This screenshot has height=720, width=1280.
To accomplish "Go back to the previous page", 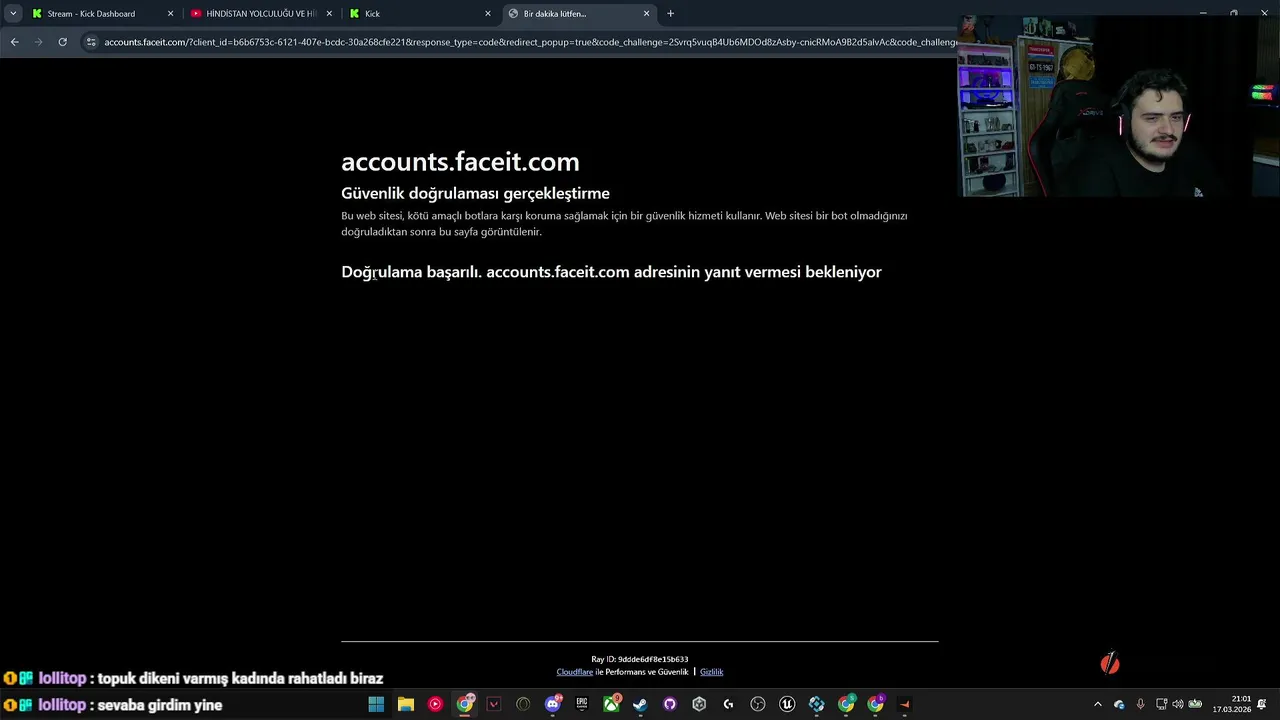I will 14,42.
